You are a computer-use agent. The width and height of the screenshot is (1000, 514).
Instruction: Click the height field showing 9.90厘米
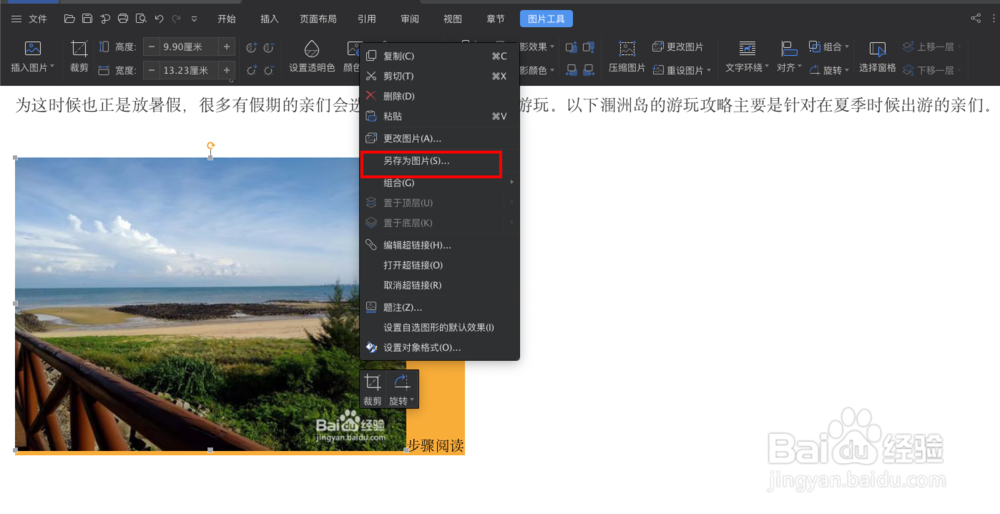[x=188, y=47]
